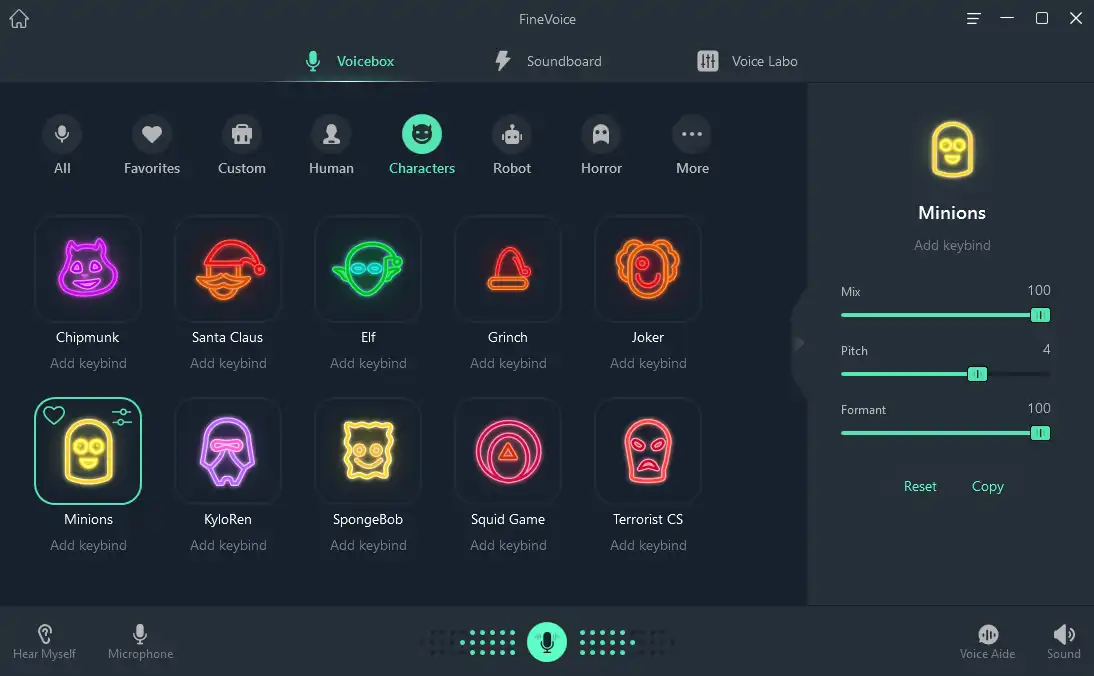Open Voice Aide at bottom right
The width and height of the screenshot is (1094, 676).
click(x=987, y=642)
